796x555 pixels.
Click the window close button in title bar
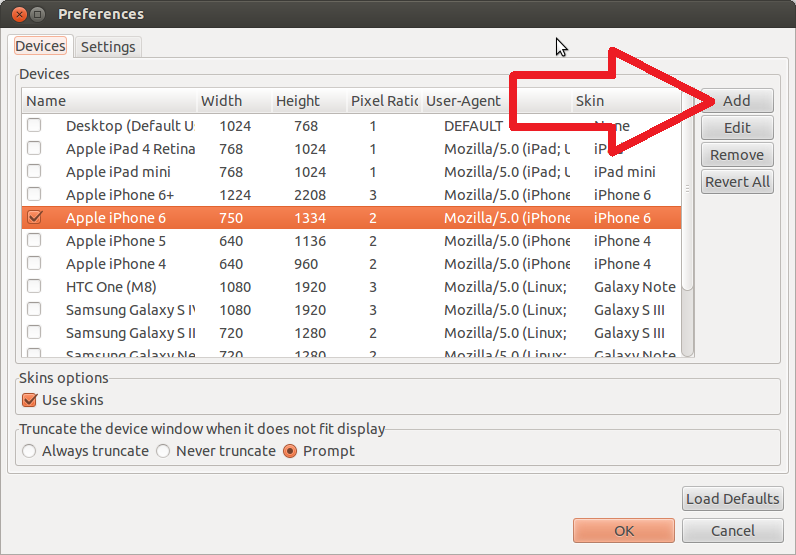pyautogui.click(x=17, y=14)
